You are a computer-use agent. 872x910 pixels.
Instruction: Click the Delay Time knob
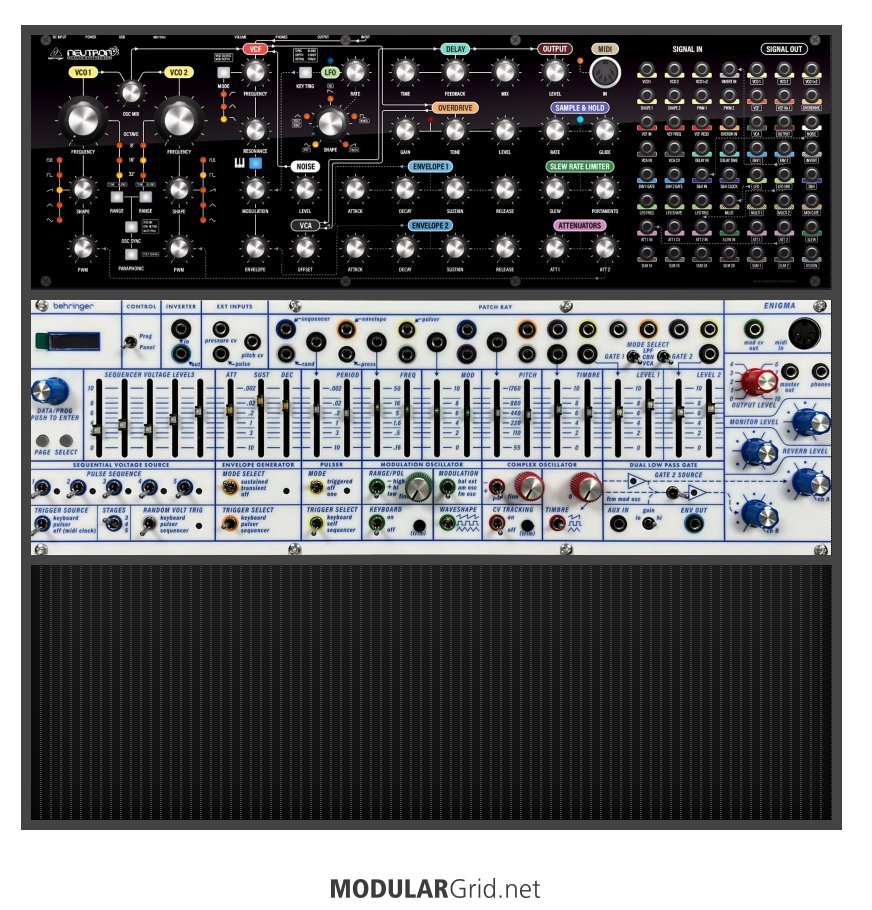coord(405,72)
